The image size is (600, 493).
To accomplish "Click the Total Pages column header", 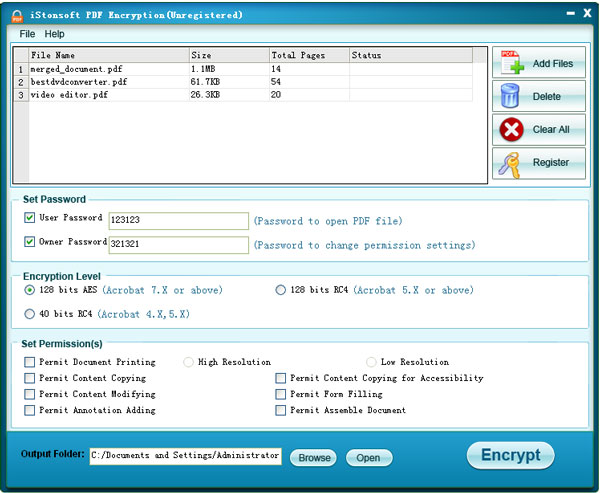I will 309,55.
